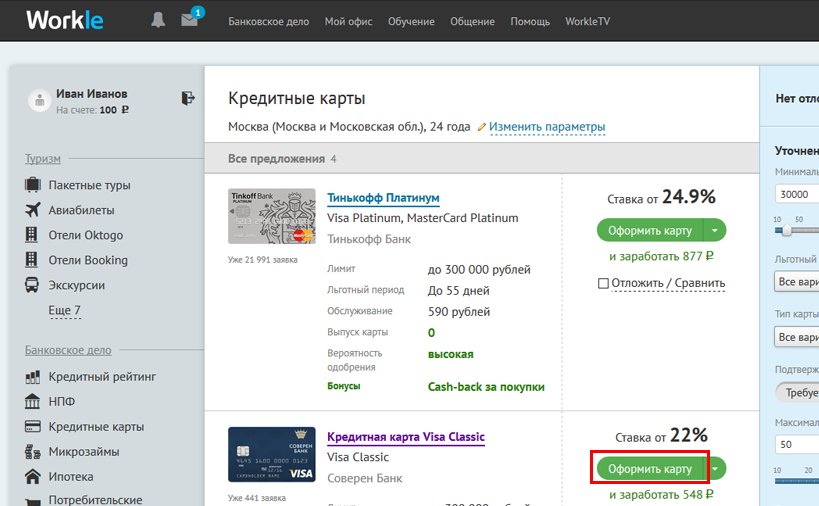Click the chart icon for Кредитный рейтинг
The height and width of the screenshot is (506, 819).
pyautogui.click(x=32, y=376)
